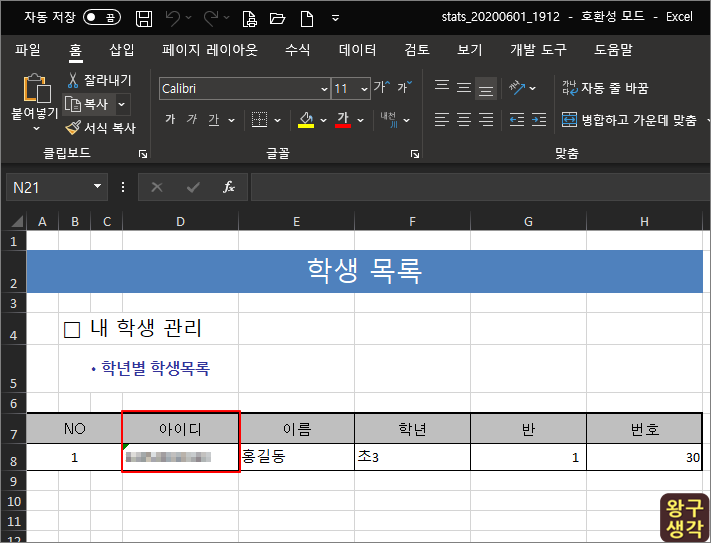The height and width of the screenshot is (543, 711).
Task: Click the Redo arrow icon
Action: coord(210,18)
